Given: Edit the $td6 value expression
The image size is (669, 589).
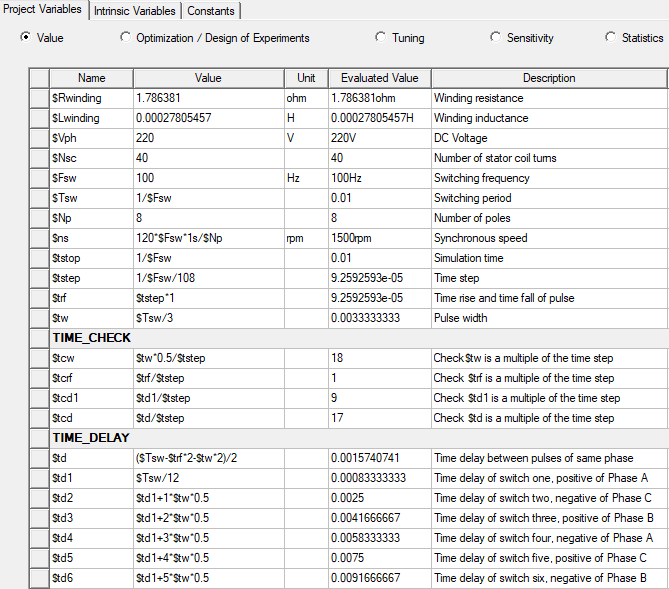Looking at the screenshot, I should point(208,578).
